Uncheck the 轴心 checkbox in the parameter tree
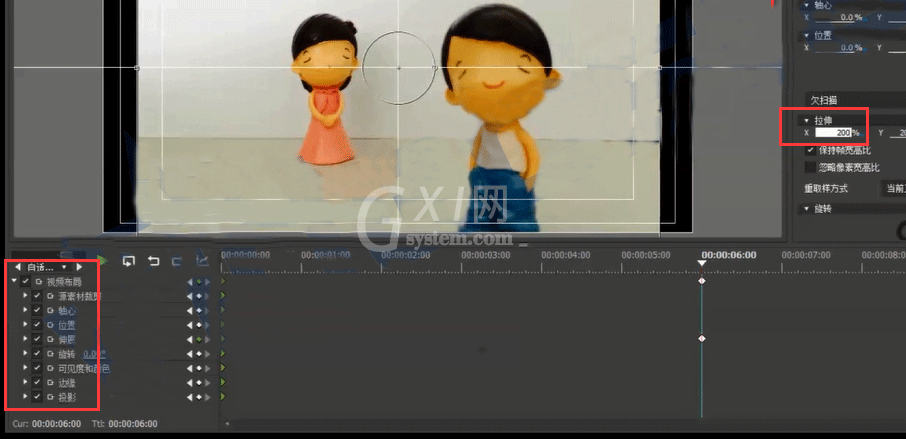 coord(37,310)
